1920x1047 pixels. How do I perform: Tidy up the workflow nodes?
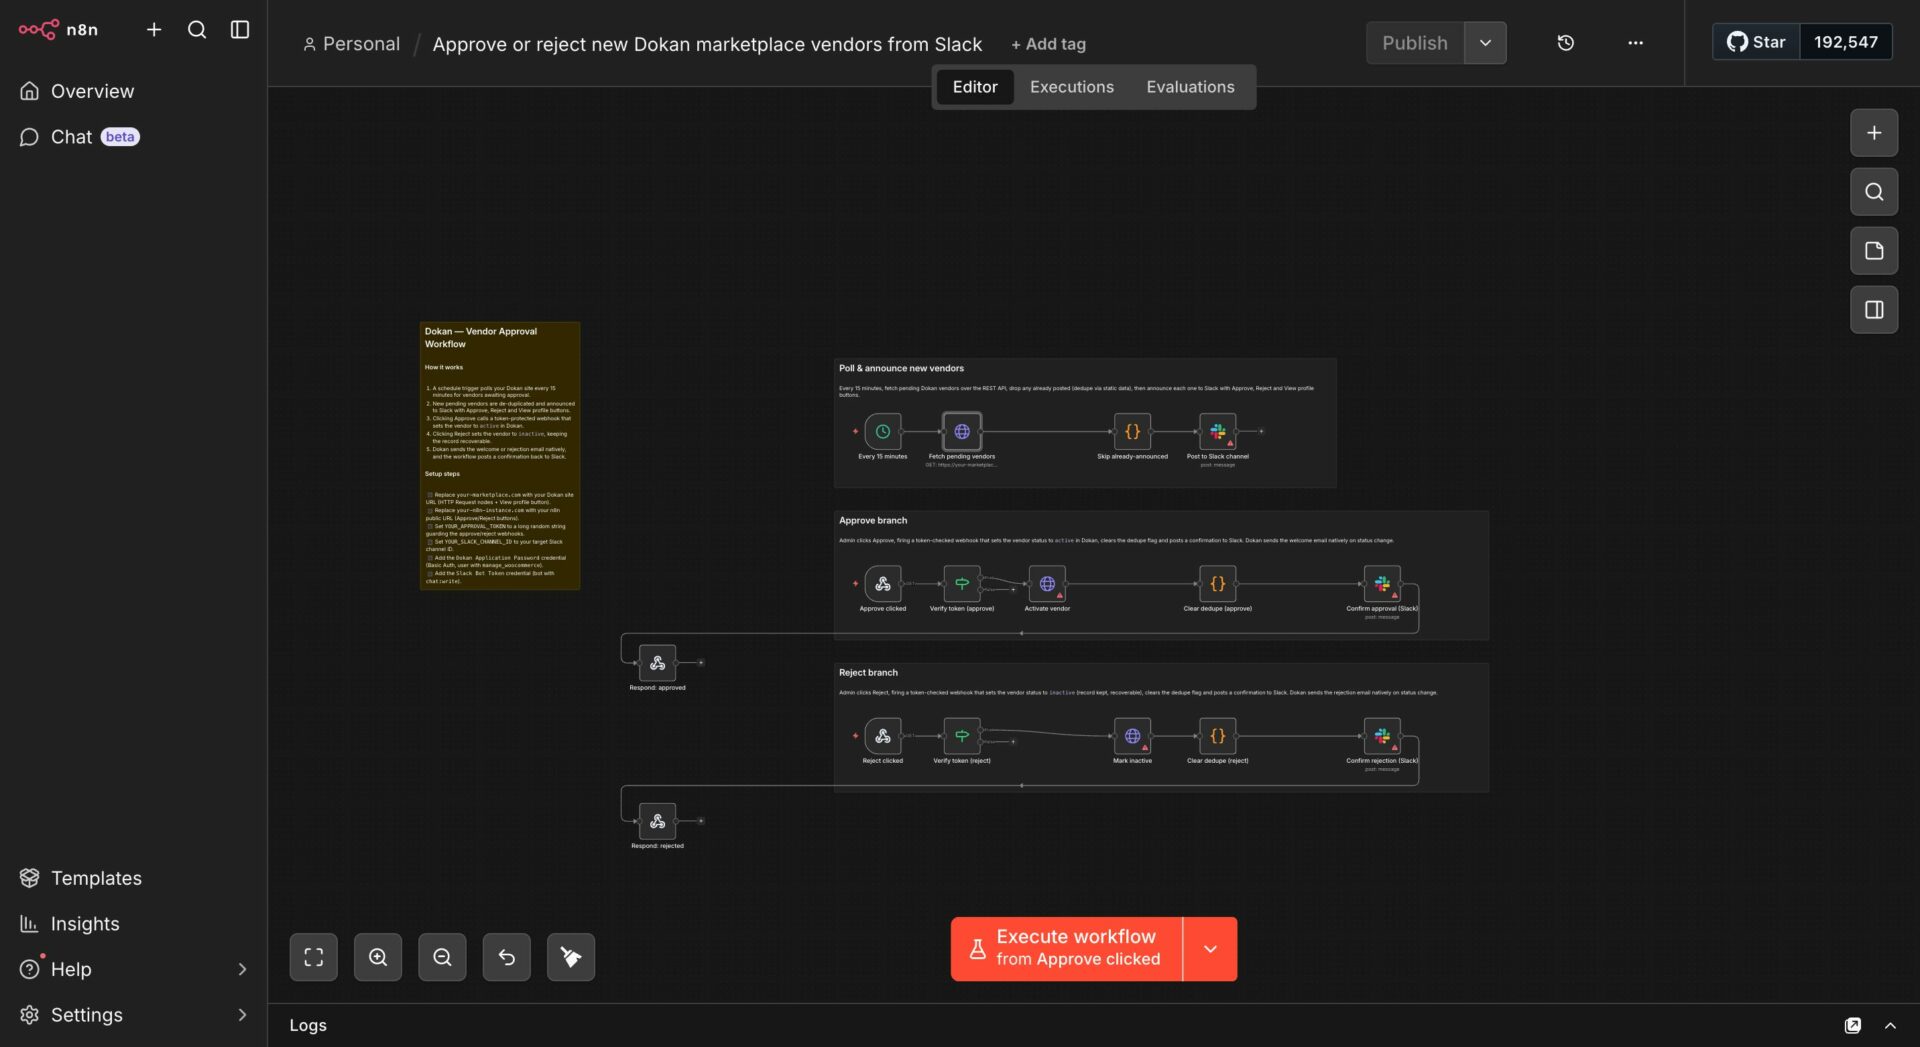pos(571,957)
